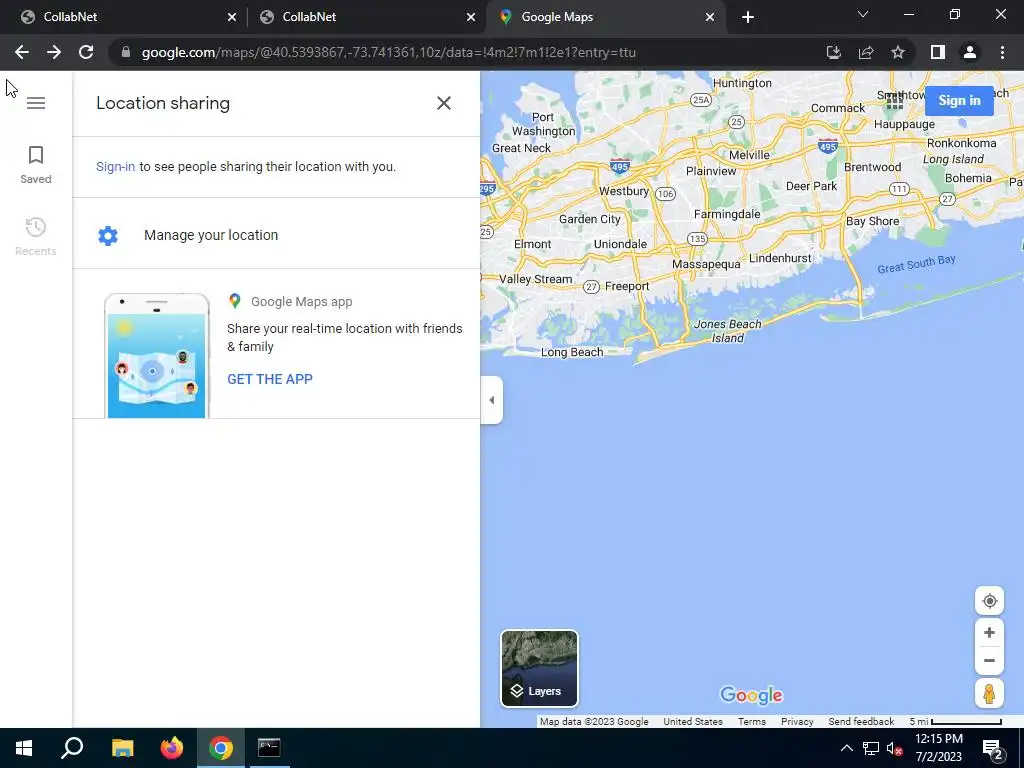Open the Google apps grid icon
Screen dimensions: 1024x768
click(x=895, y=101)
